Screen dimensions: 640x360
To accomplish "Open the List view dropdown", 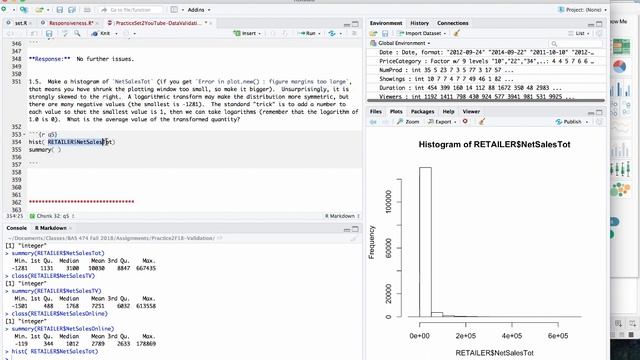I will (x=578, y=33).
